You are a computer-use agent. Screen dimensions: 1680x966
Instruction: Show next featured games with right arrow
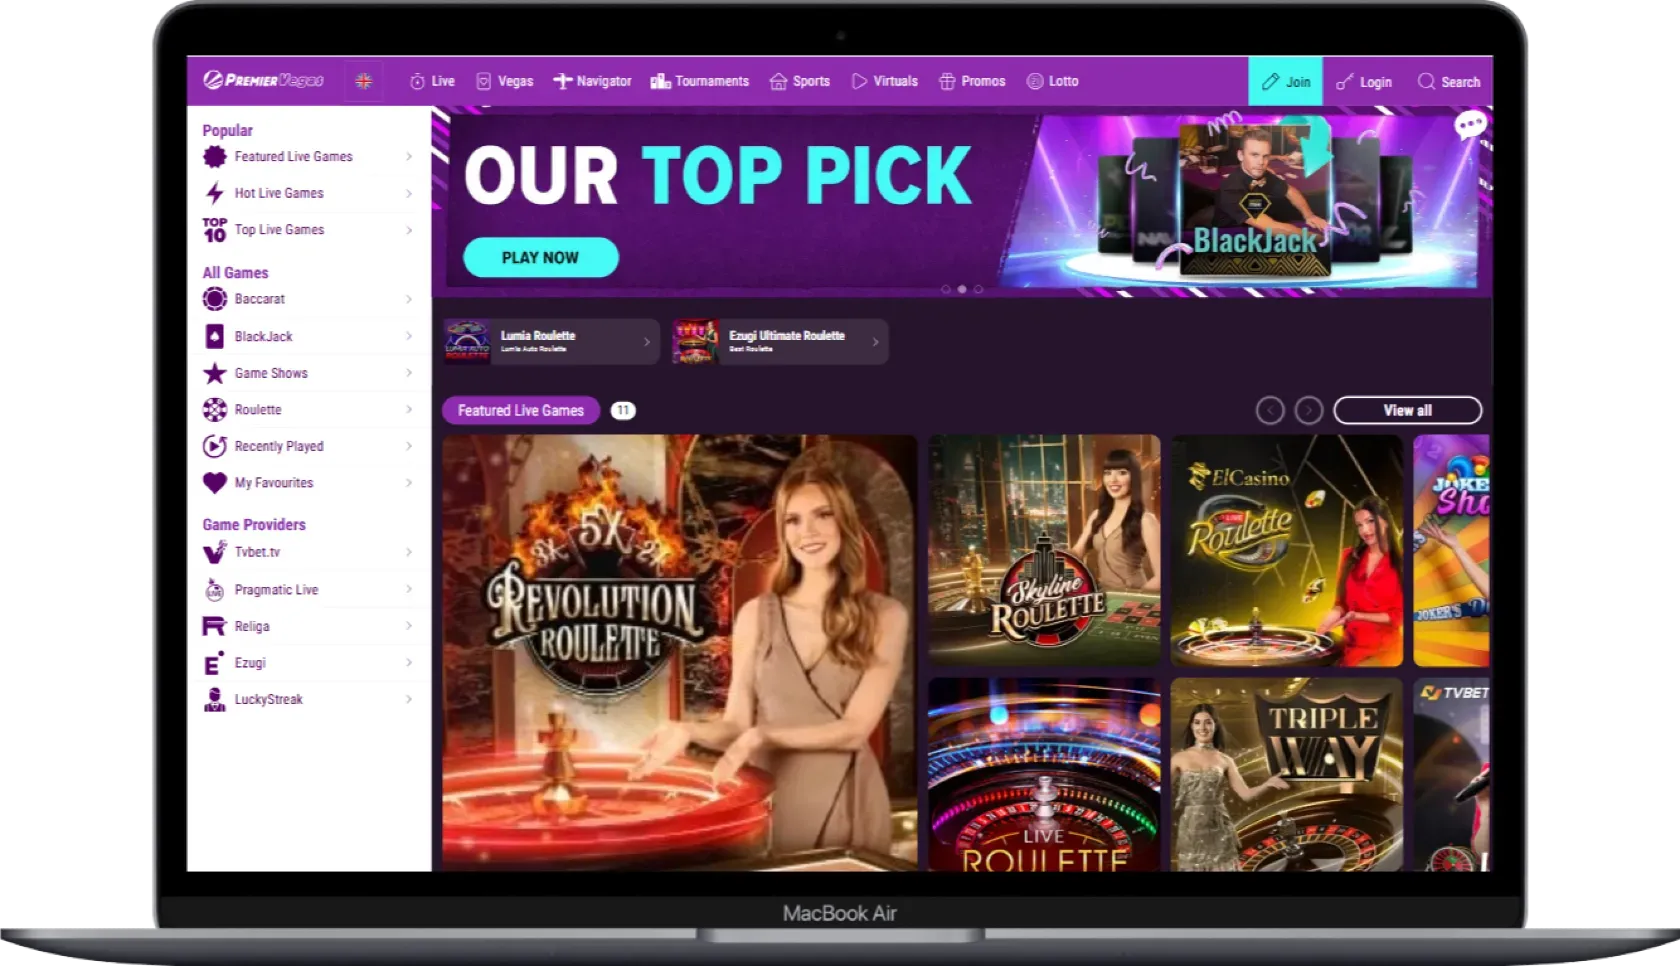coord(1309,410)
